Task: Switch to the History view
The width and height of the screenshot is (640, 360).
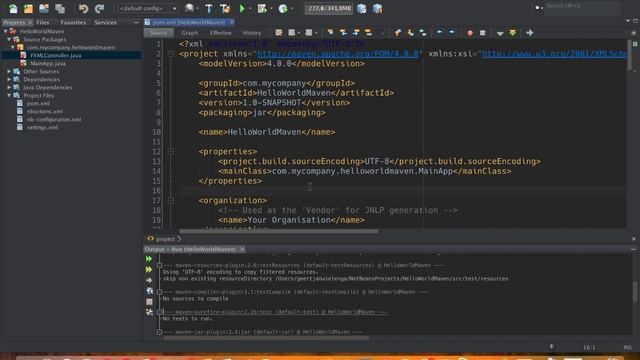Action: (x=251, y=33)
